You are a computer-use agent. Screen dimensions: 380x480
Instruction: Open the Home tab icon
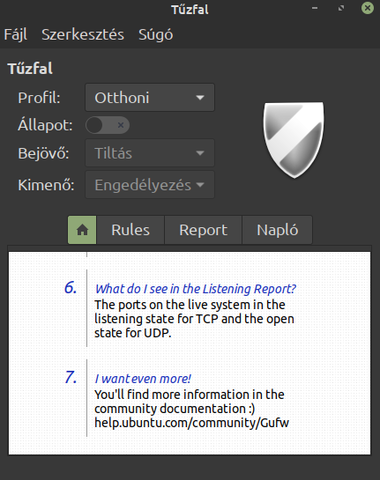coord(82,230)
